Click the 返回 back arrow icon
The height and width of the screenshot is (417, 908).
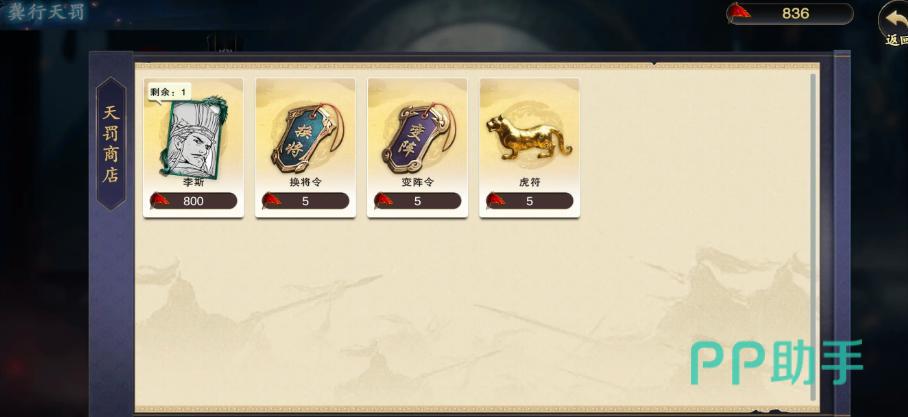point(894,23)
